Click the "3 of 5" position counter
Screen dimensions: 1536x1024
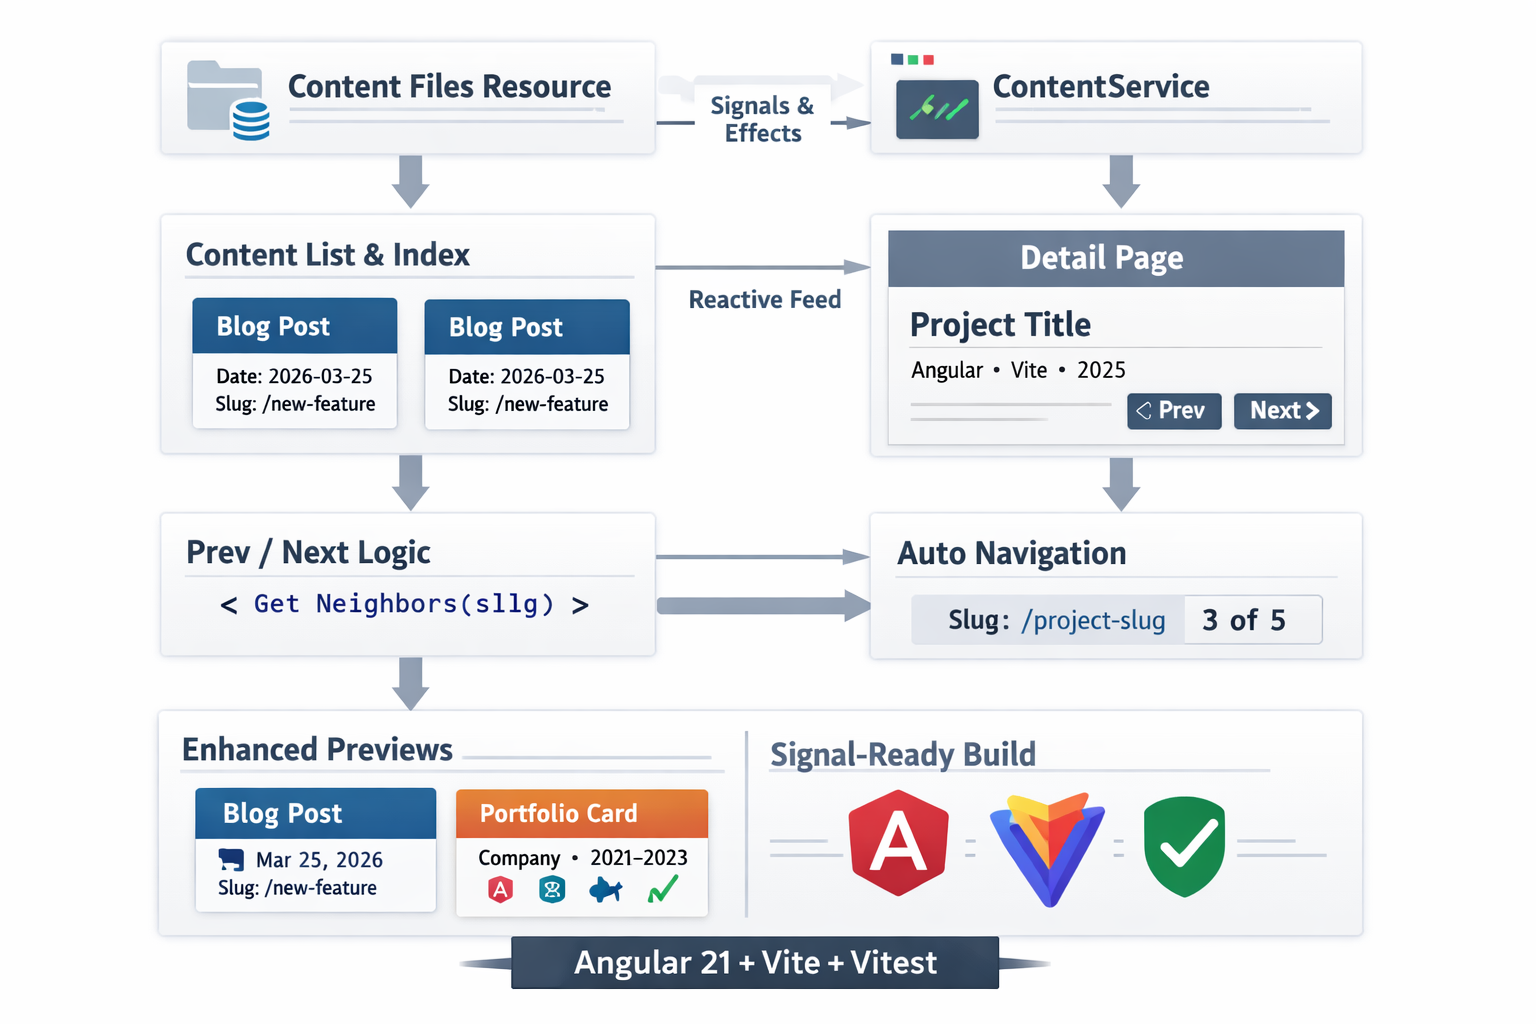1244,621
